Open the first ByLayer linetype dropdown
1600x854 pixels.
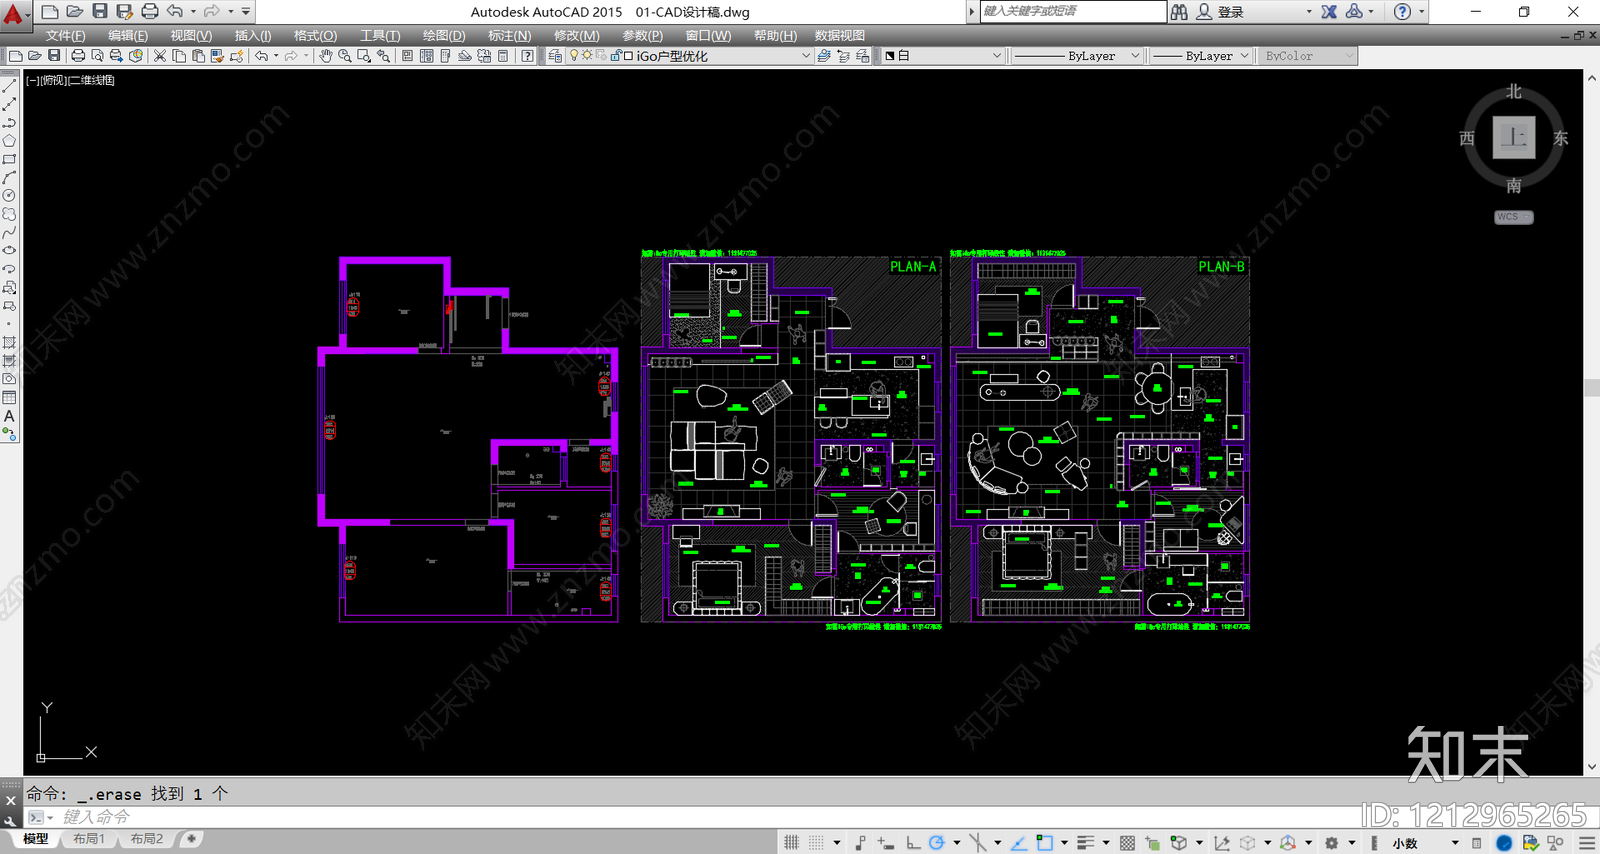click(x=1076, y=56)
